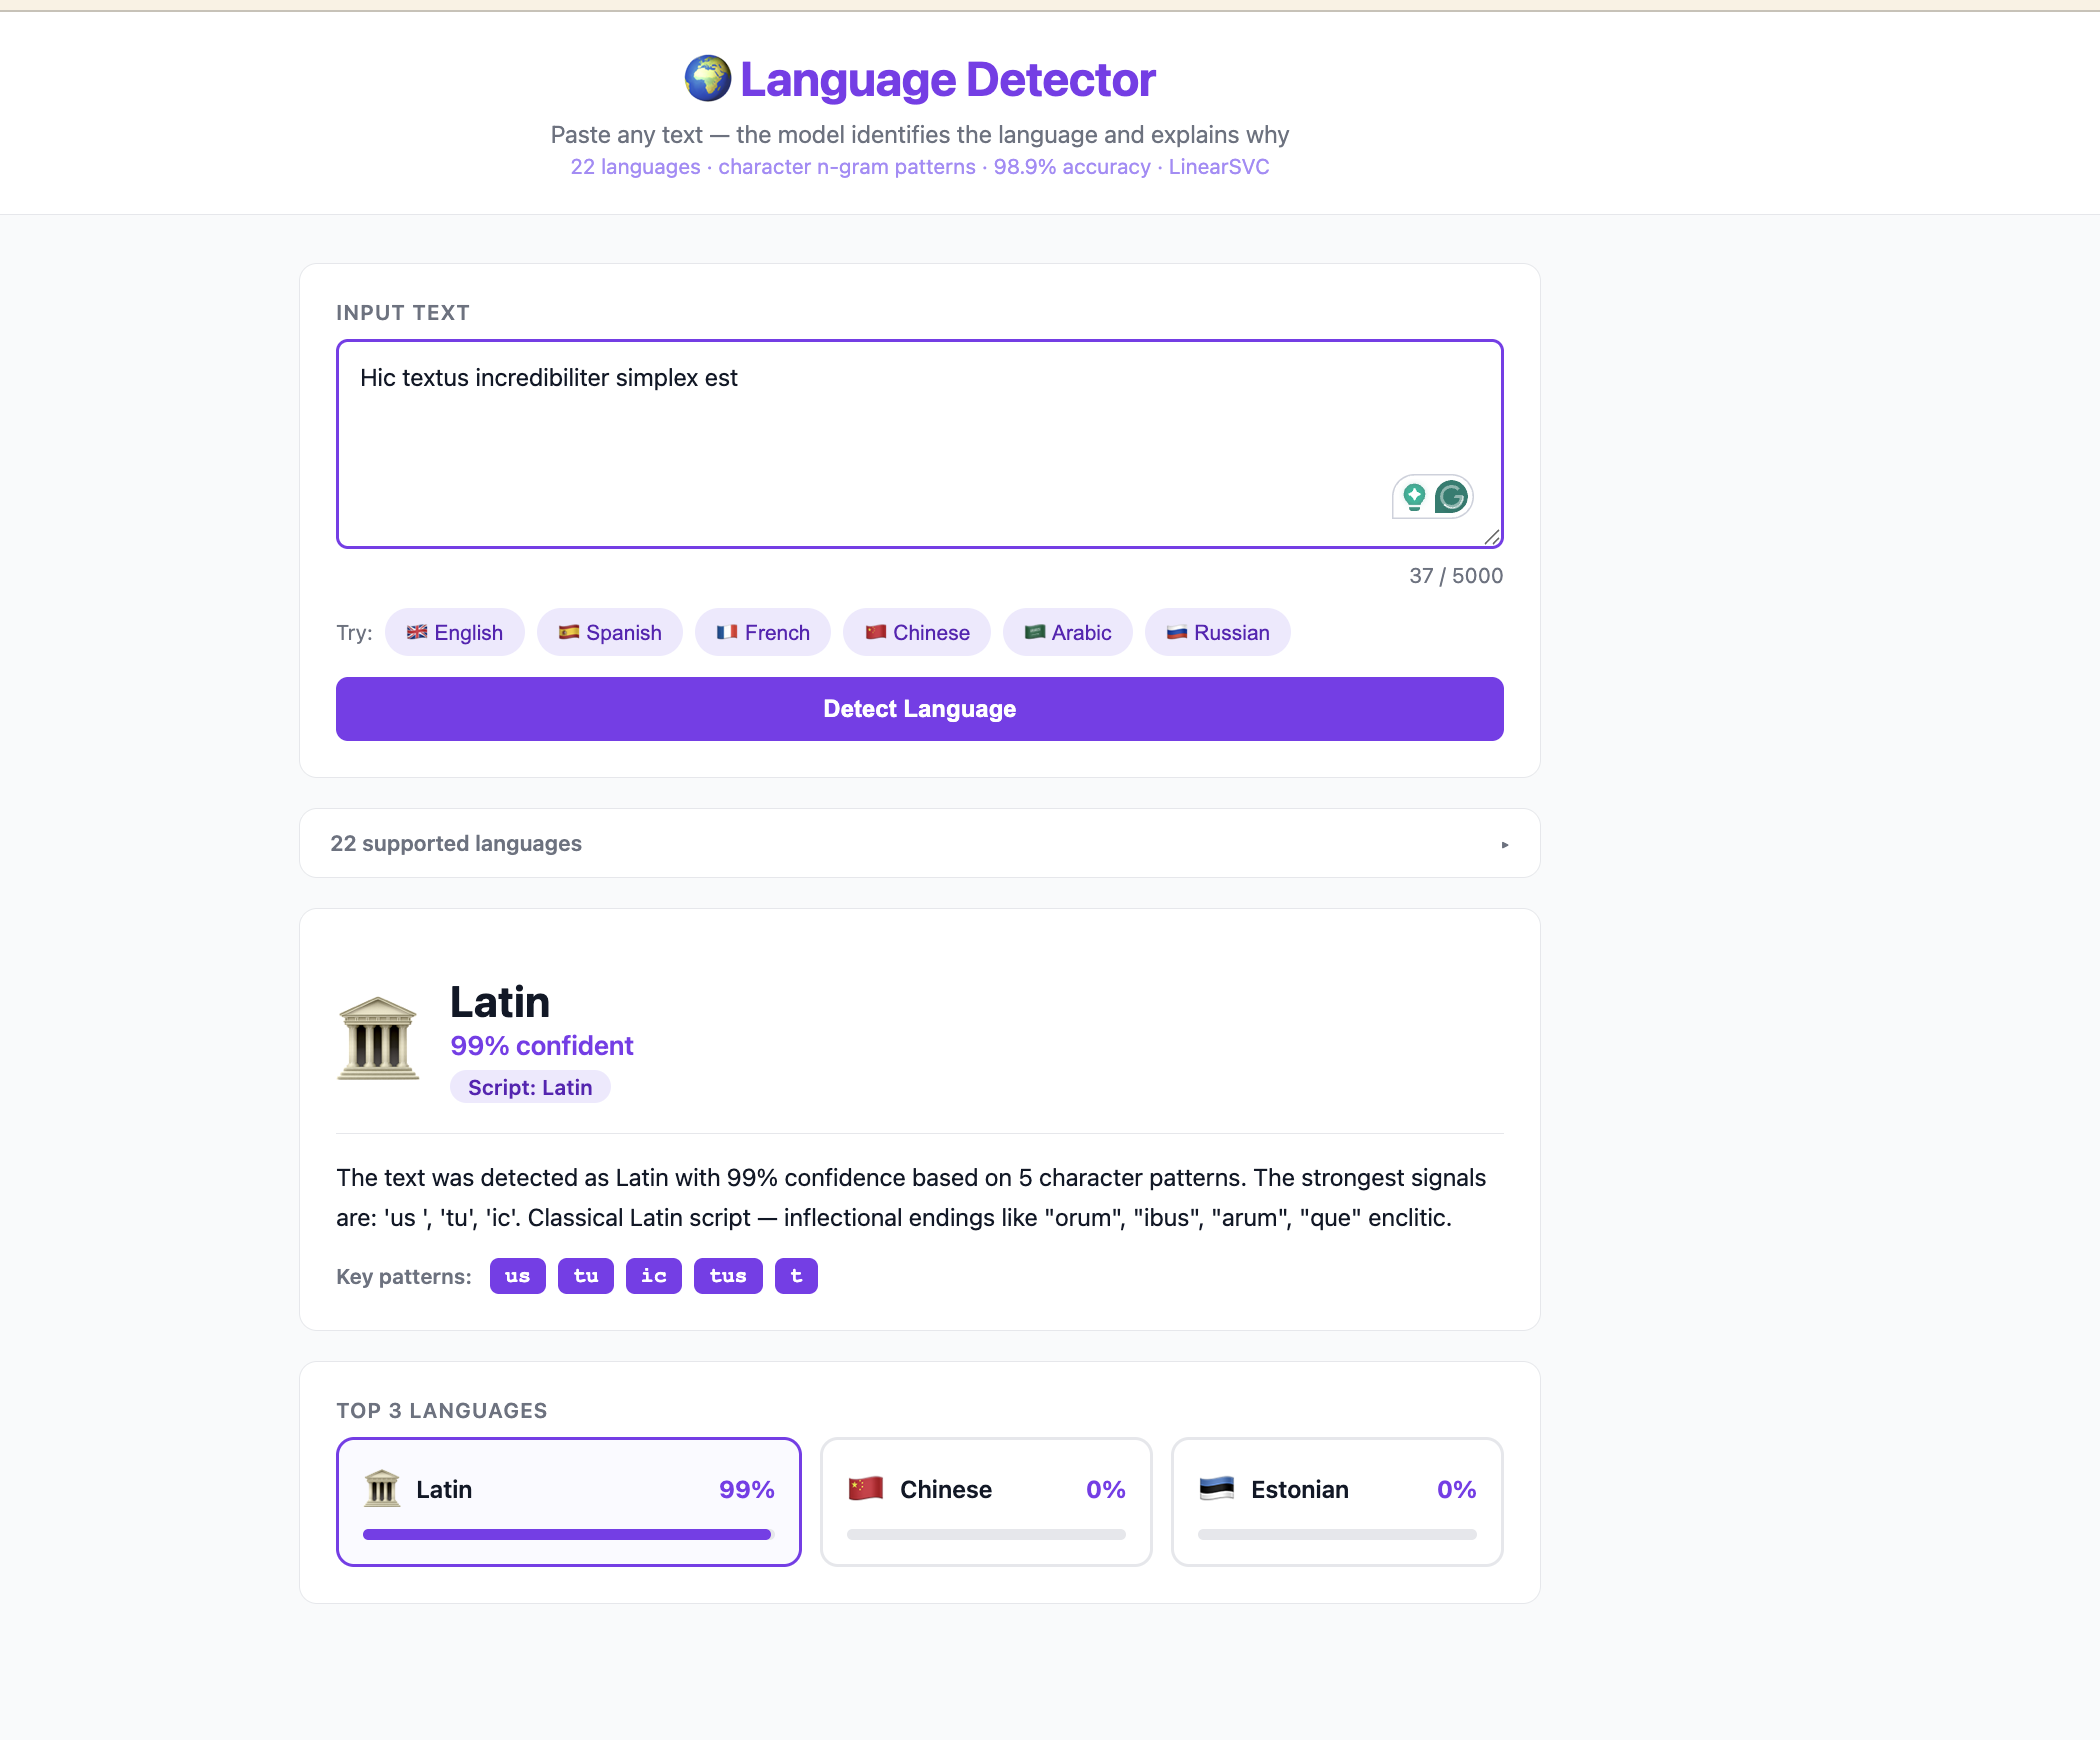Click the '37 / 5000' character counter
Screen dimensions: 2100x1740
click(1456, 575)
